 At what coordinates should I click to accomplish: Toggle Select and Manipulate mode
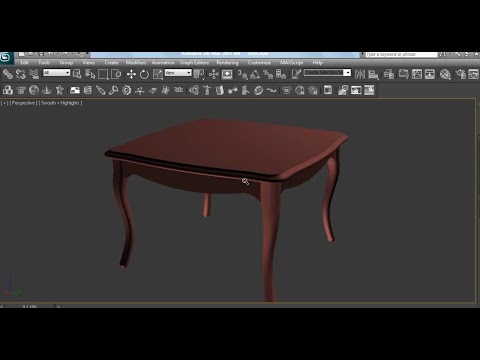click(214, 74)
